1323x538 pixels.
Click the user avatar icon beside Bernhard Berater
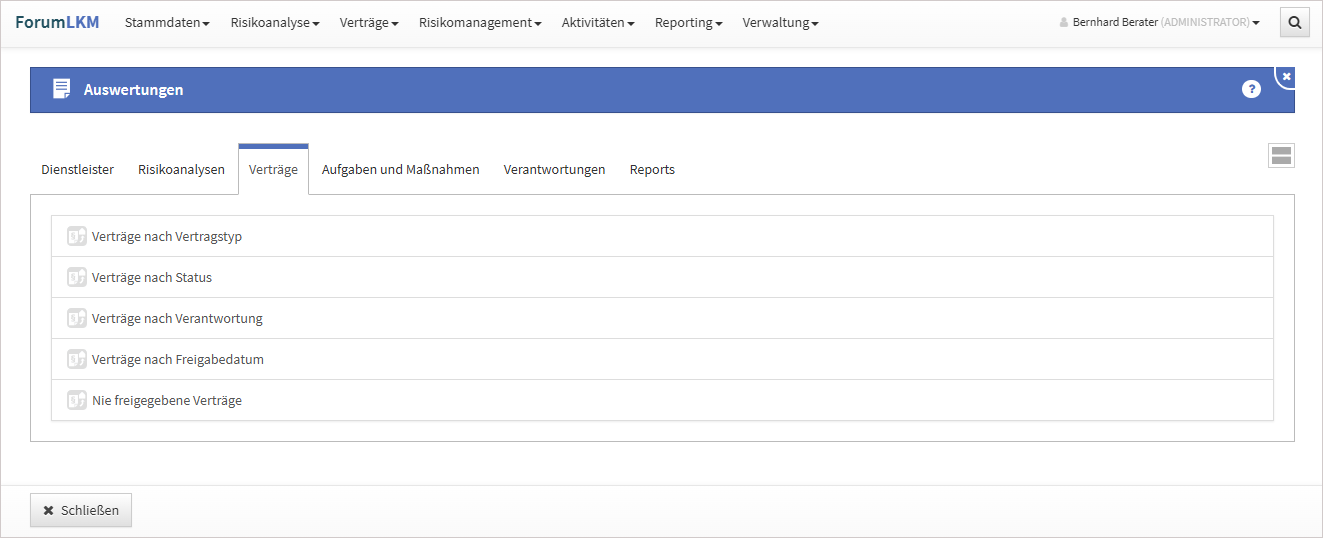1064,22
